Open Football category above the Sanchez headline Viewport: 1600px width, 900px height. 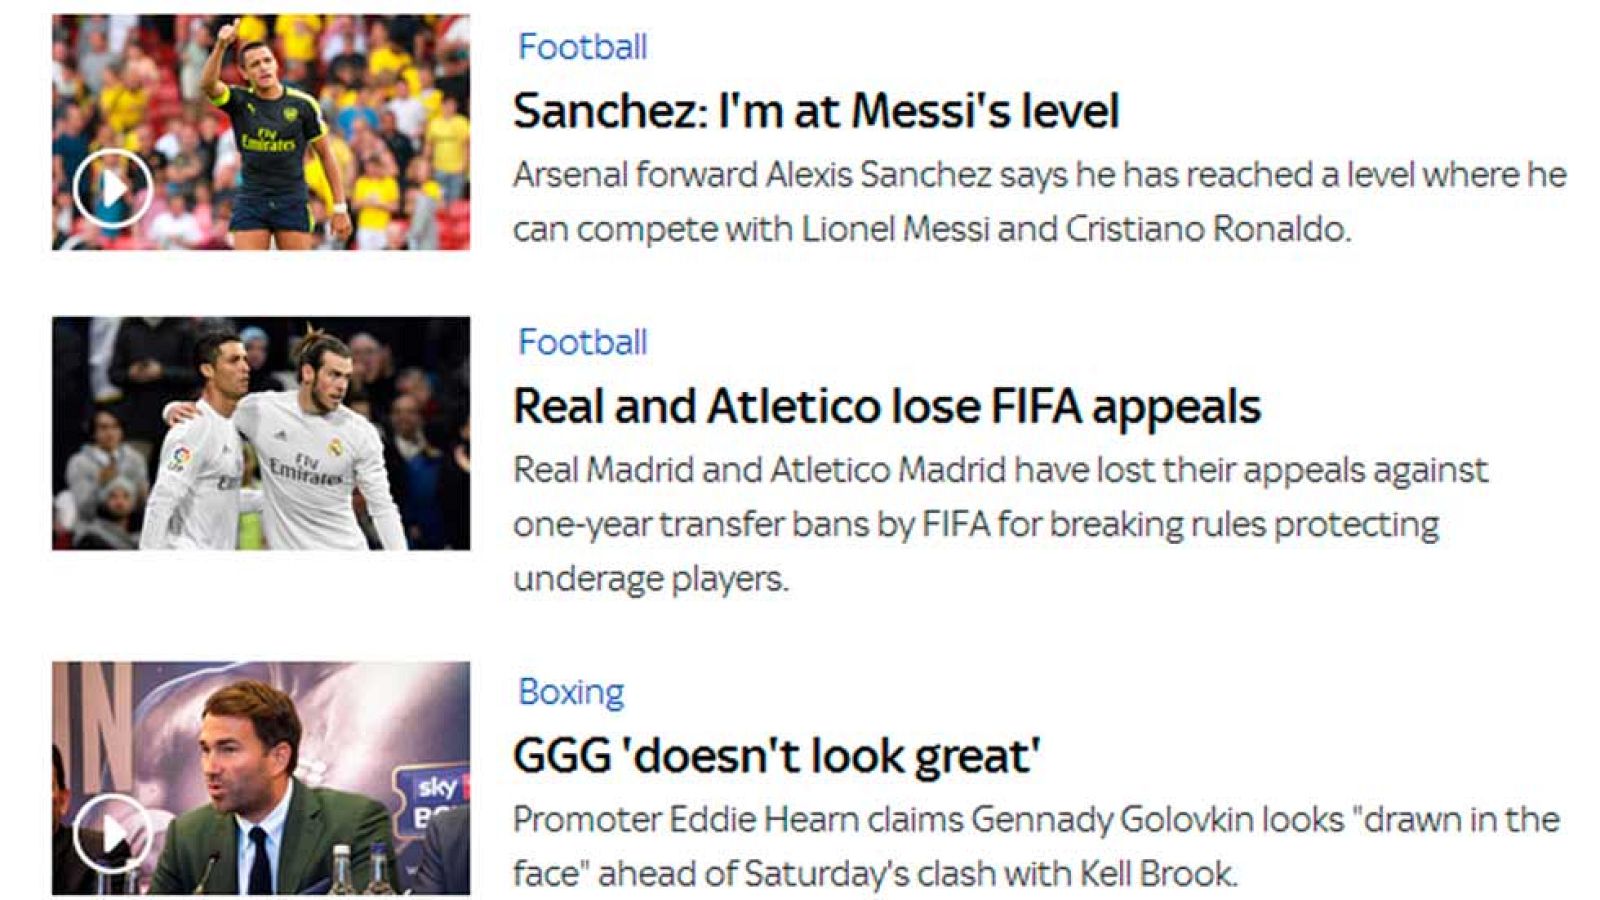pyautogui.click(x=582, y=47)
